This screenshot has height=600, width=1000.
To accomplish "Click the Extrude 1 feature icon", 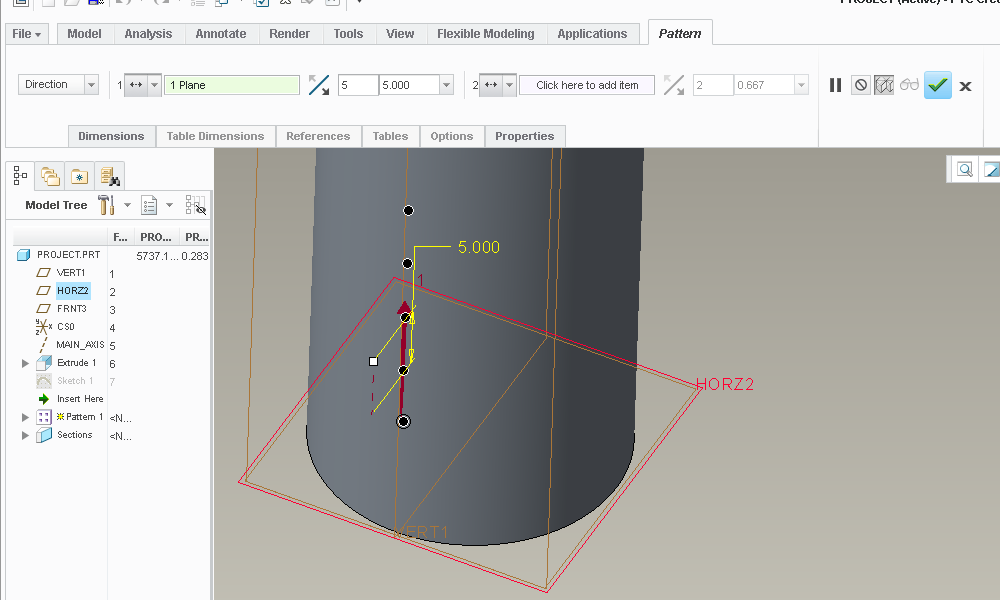I will (43, 363).
